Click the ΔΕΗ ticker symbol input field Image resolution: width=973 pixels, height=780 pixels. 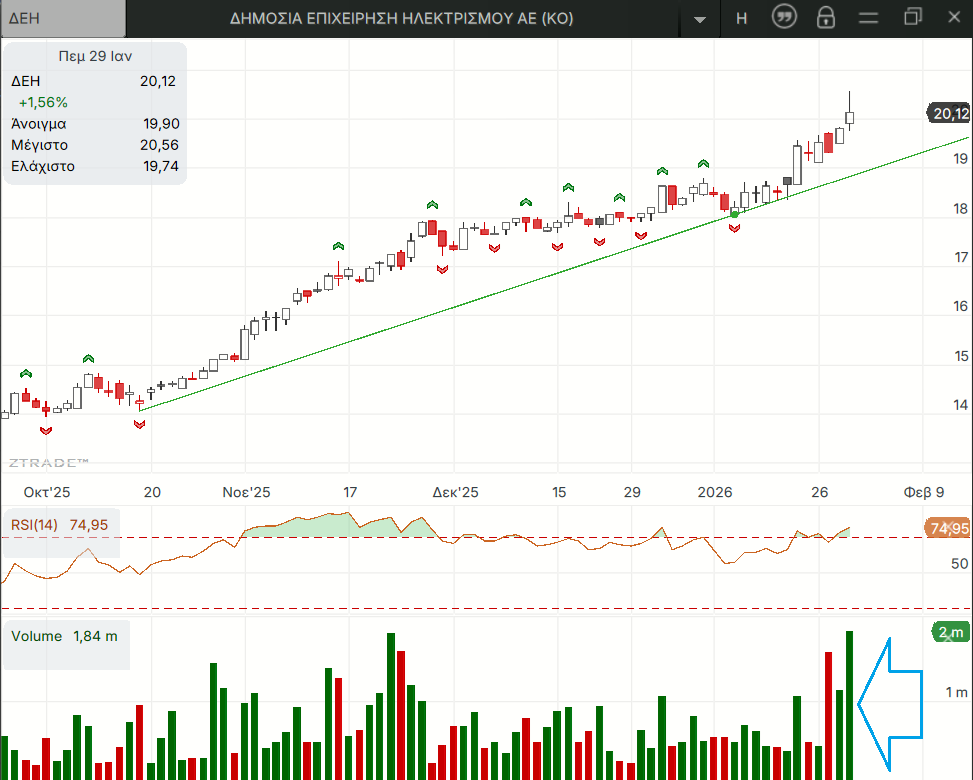tap(63, 18)
